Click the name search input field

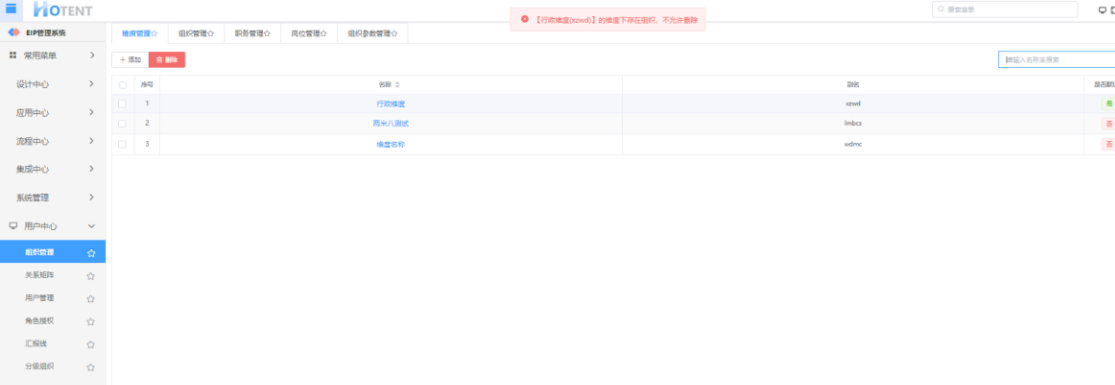point(1057,60)
